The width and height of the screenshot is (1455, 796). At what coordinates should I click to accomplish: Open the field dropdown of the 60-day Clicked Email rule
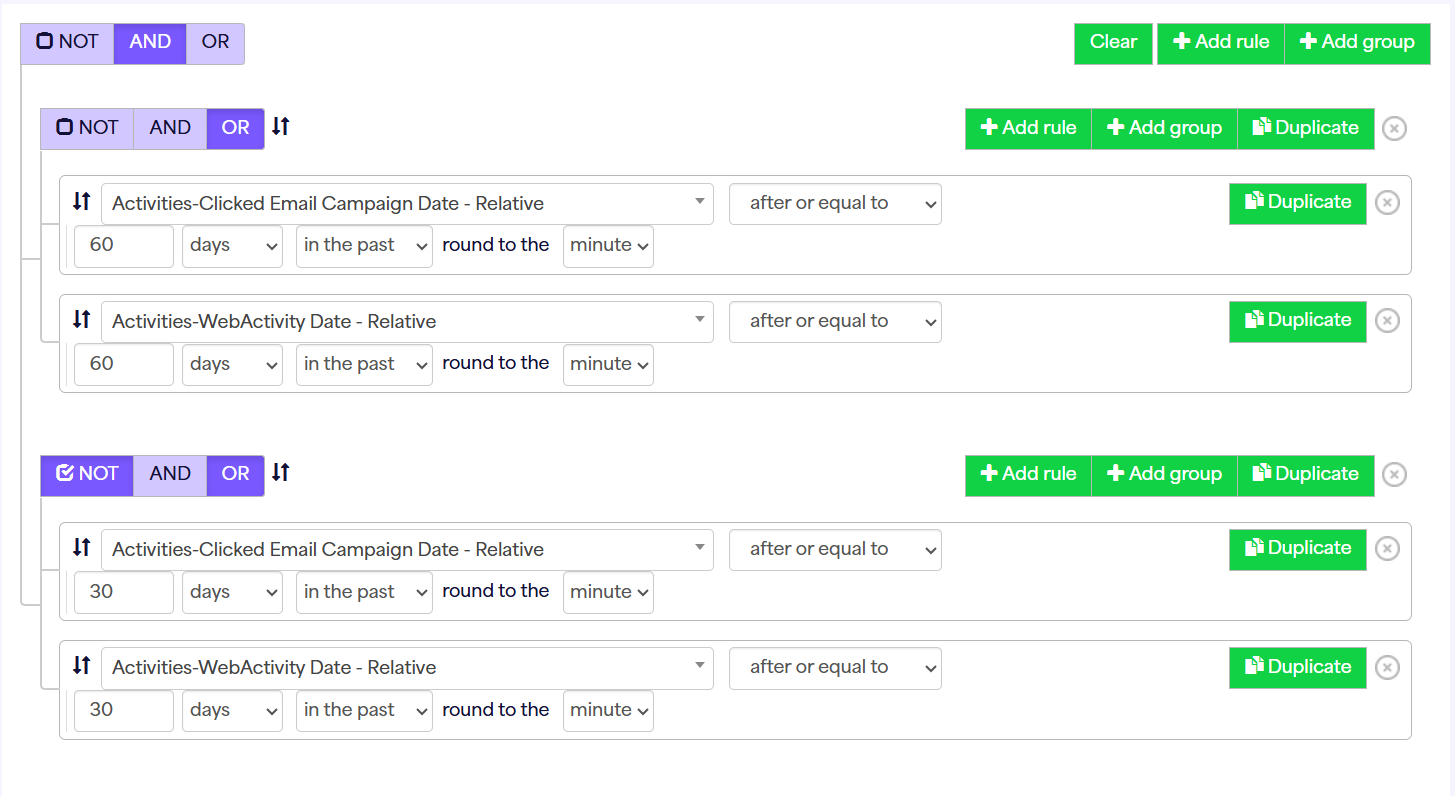[x=407, y=204]
